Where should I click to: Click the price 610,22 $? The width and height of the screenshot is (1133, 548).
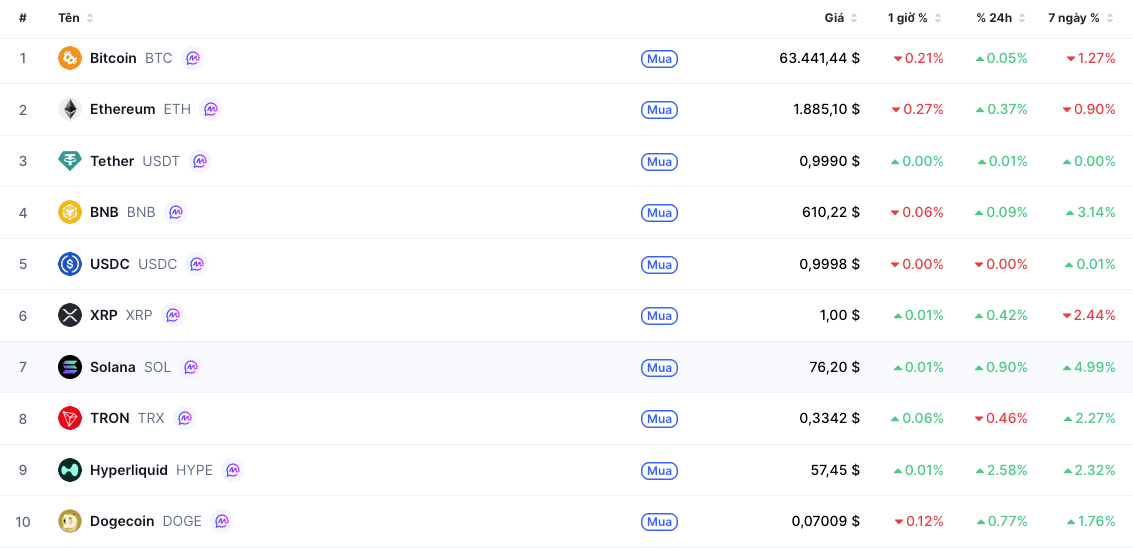(831, 213)
